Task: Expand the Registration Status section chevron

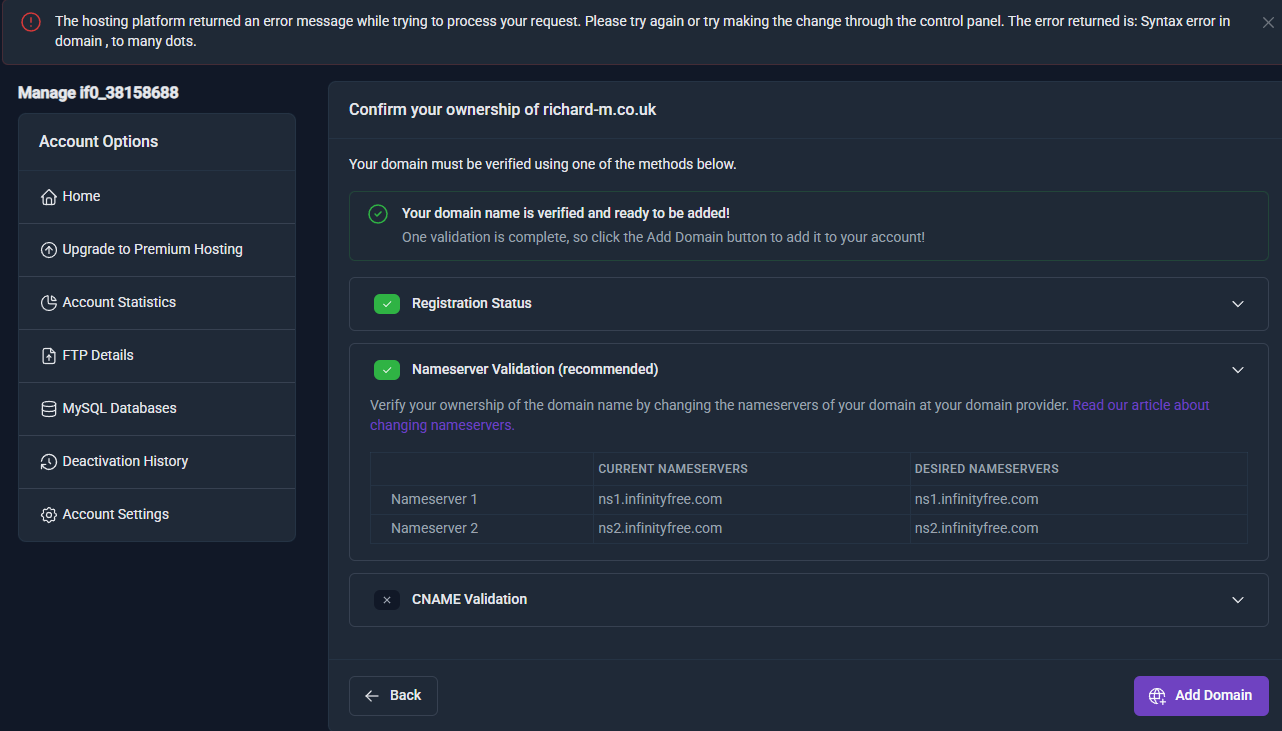Action: [x=1238, y=304]
